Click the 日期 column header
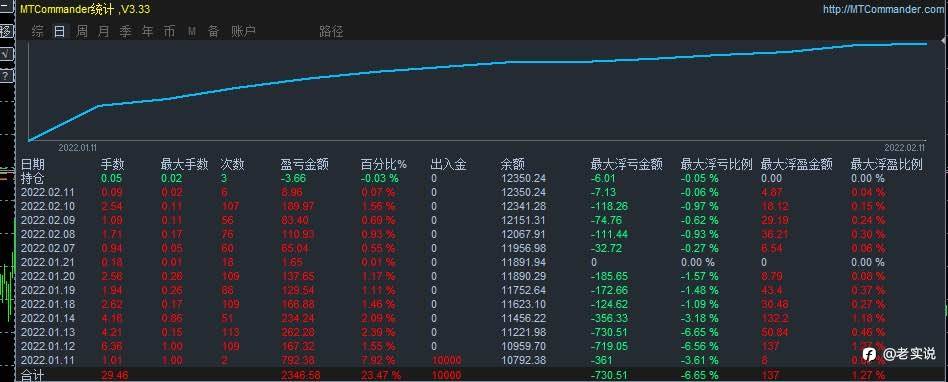948x382 pixels. (33, 164)
